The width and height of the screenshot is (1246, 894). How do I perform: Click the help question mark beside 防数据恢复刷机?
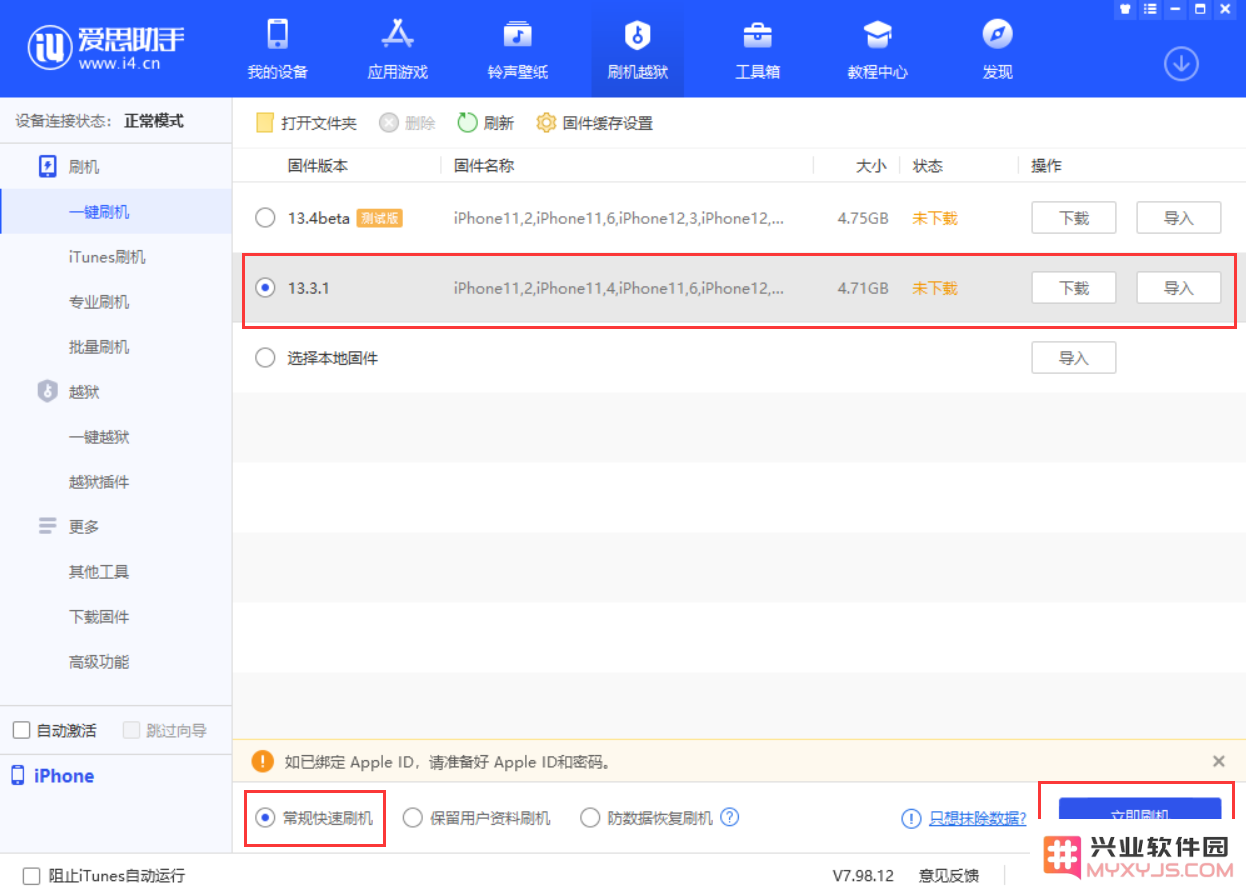730,817
